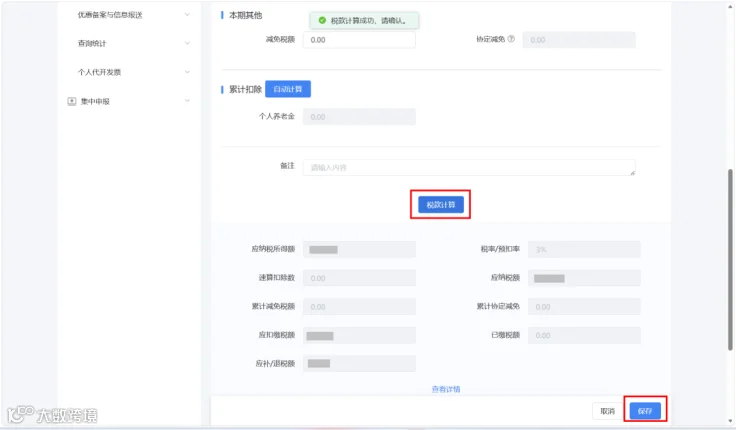Click 取消 button
736x430 pixels.
tap(607, 411)
